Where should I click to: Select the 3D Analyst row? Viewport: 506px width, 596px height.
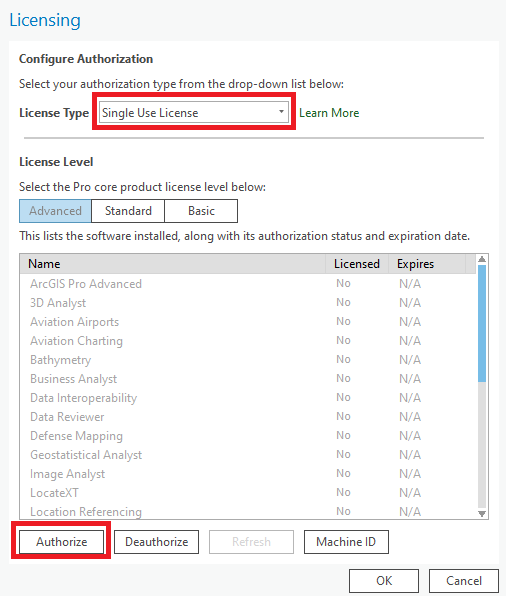248,303
